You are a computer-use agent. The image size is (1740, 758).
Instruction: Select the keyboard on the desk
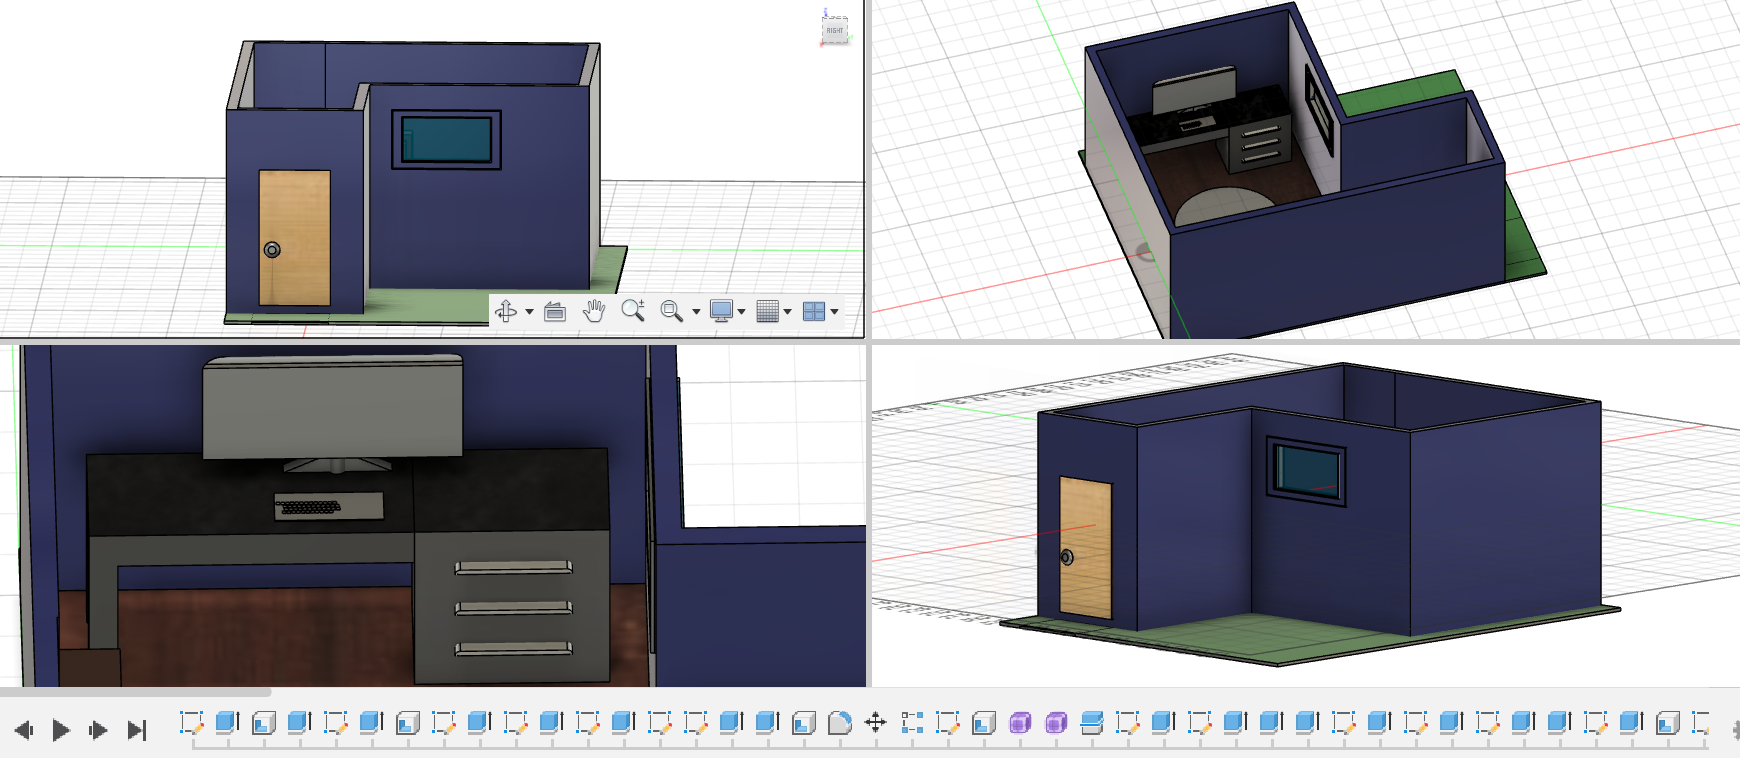(329, 506)
